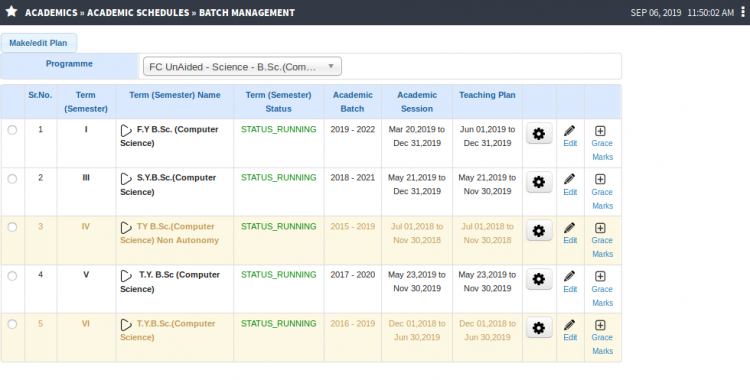The image size is (750, 380).
Task: Select radio button for row 5
Action: coord(12,324)
